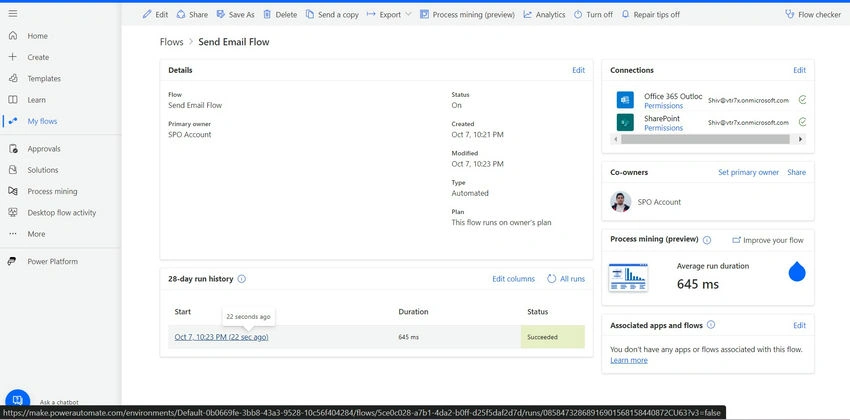Go to Flows breadcrumb link
This screenshot has width=850, height=420.
(x=171, y=42)
